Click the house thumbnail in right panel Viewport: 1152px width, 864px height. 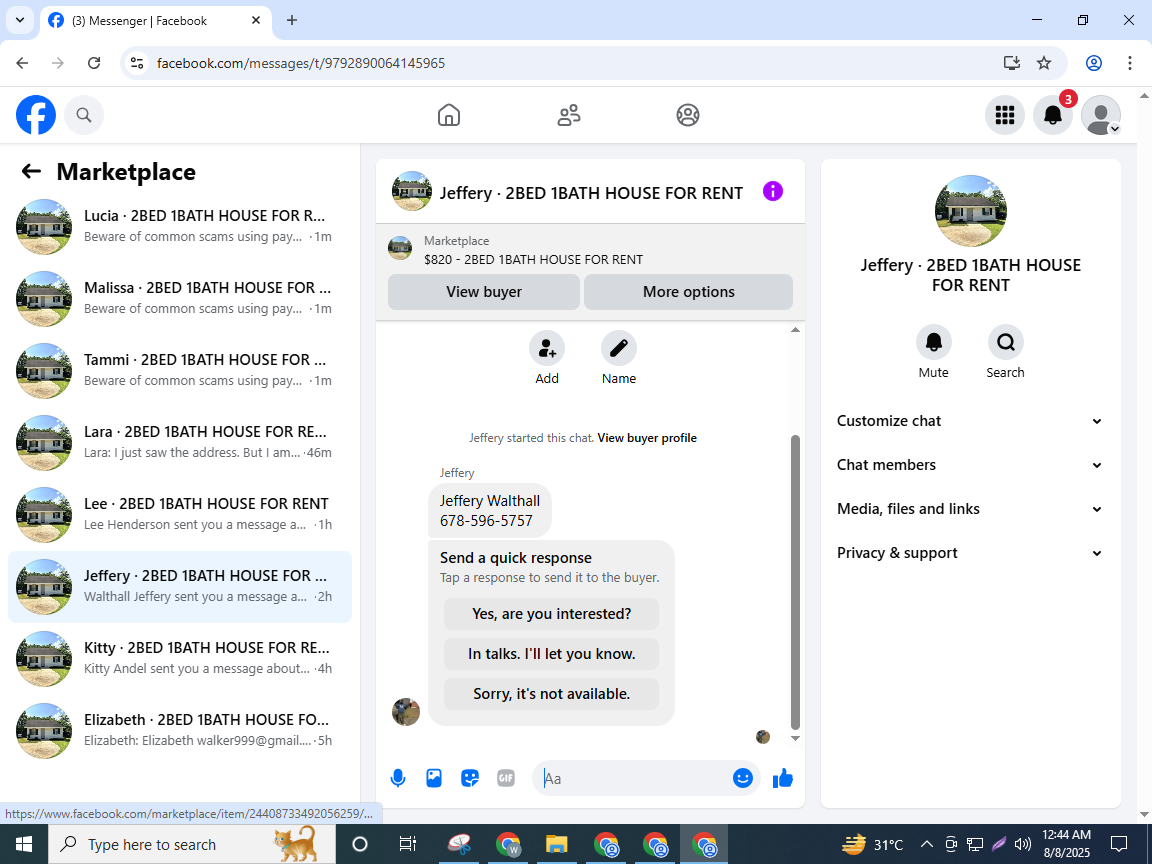[x=971, y=211]
